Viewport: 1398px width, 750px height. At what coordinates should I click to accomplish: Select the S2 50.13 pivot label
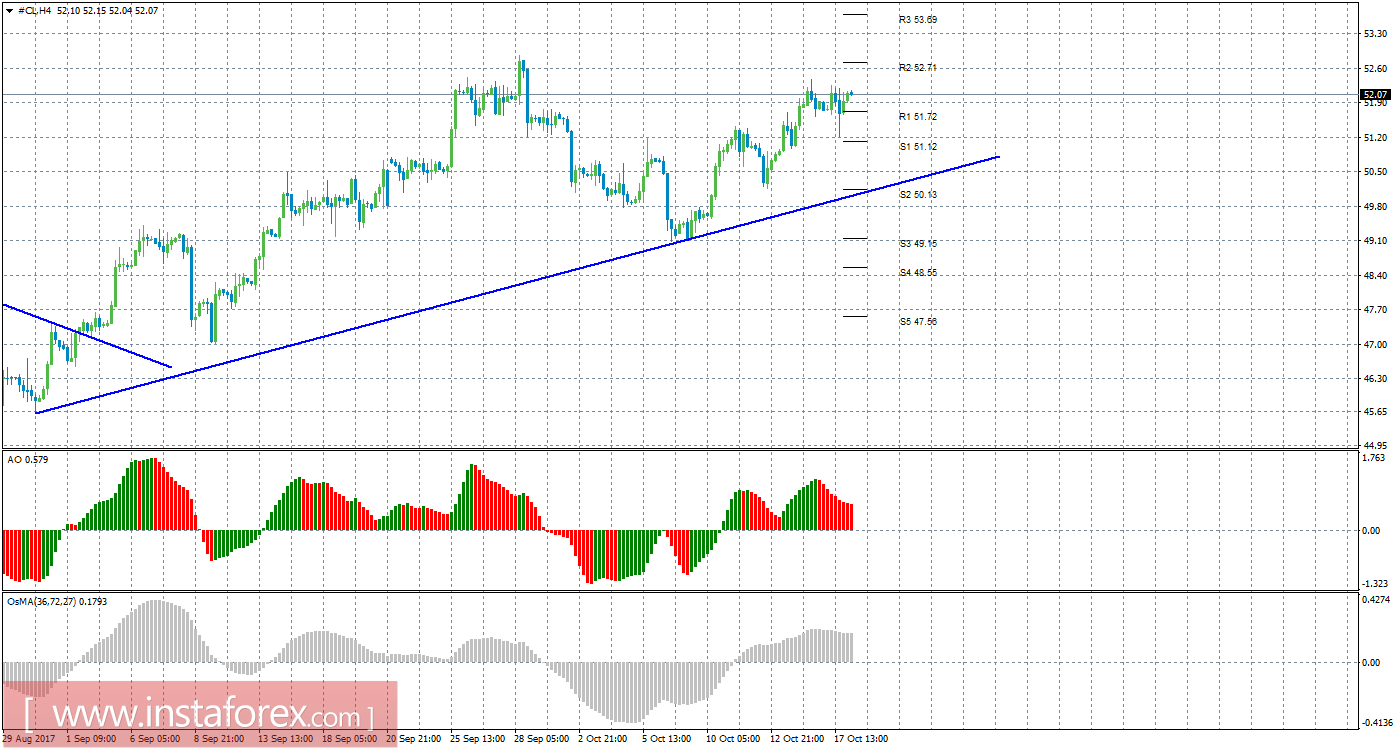pyautogui.click(x=918, y=194)
